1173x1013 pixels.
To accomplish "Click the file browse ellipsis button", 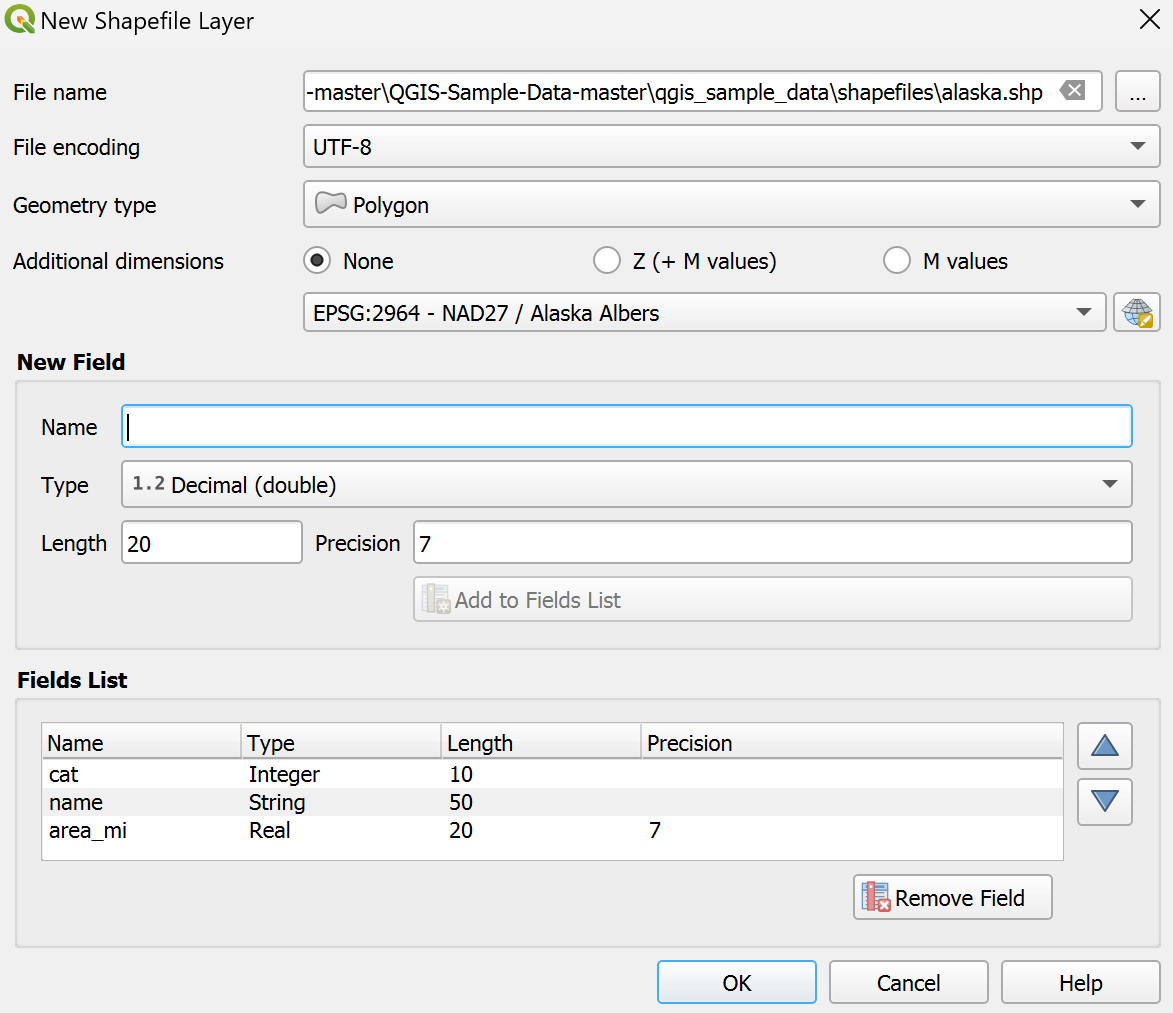I will point(1137,92).
